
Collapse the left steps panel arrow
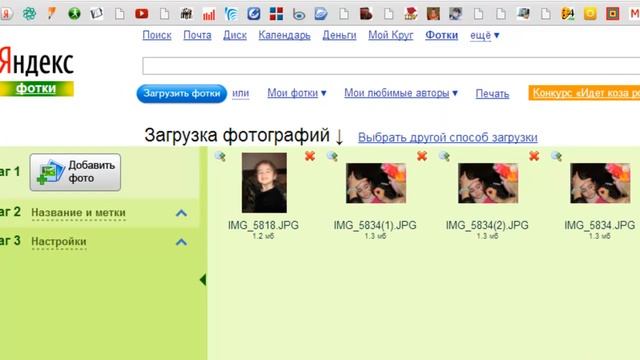[x=203, y=280]
